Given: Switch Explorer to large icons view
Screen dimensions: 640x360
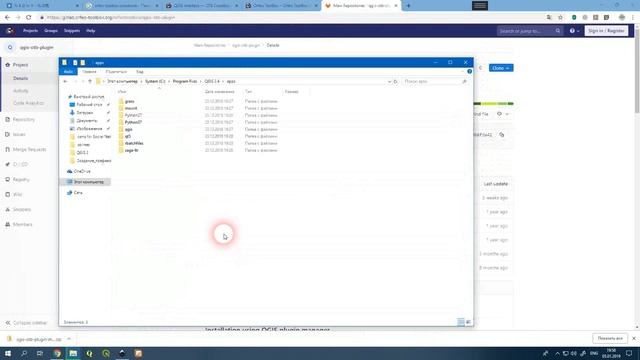Looking at the screenshot, I should click(468, 322).
